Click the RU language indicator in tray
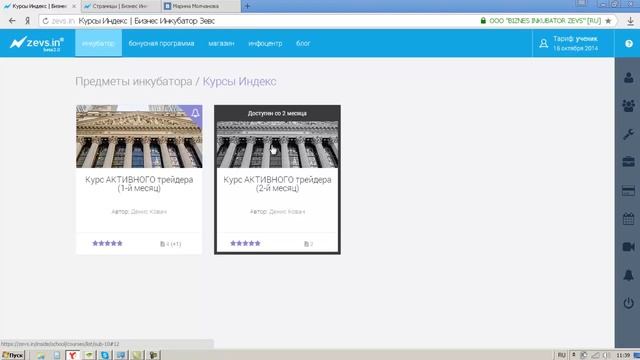The height and width of the screenshot is (360, 640). click(x=562, y=355)
